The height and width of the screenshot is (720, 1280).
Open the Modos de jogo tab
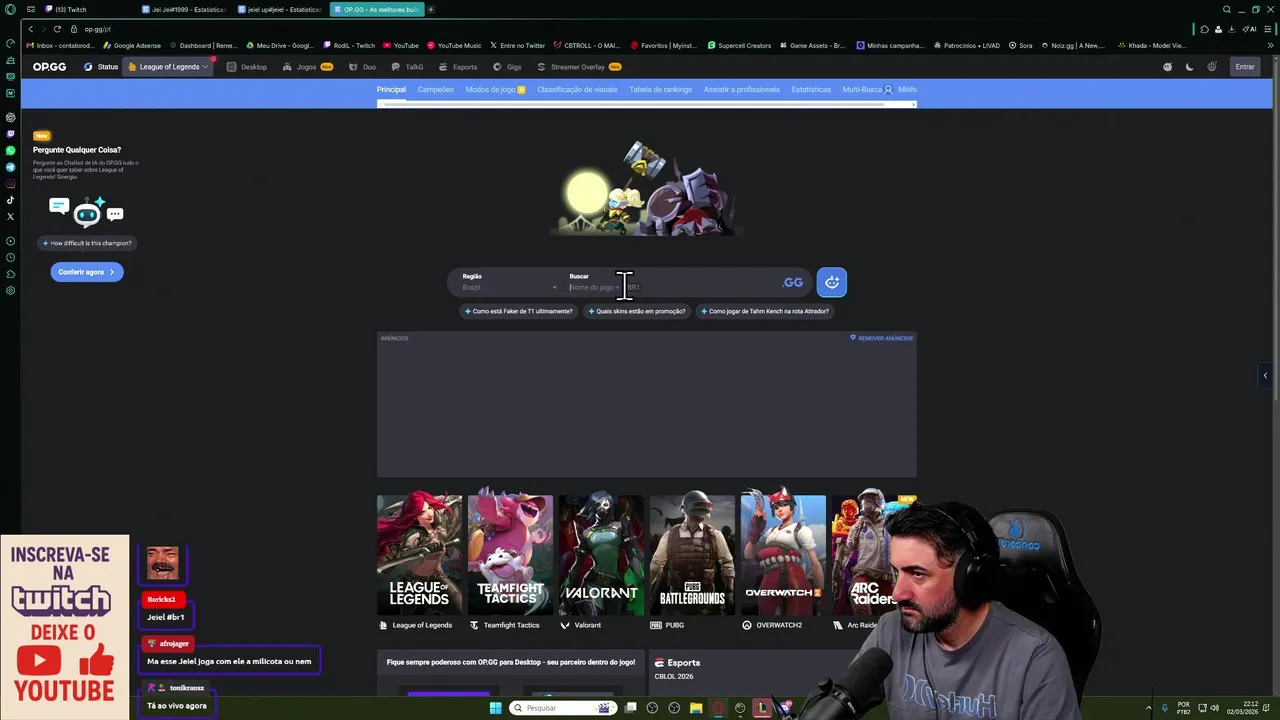495,89
